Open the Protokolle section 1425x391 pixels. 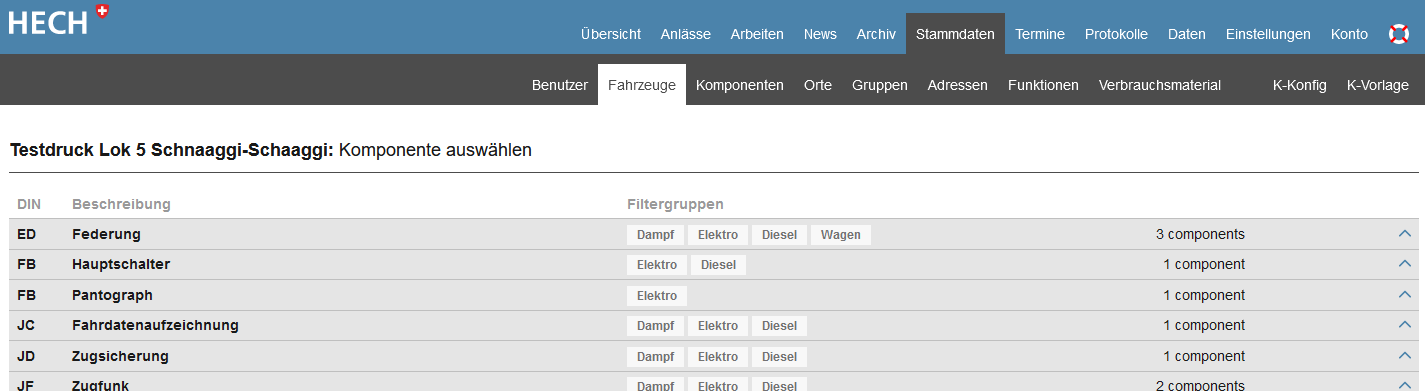pyautogui.click(x=1116, y=34)
